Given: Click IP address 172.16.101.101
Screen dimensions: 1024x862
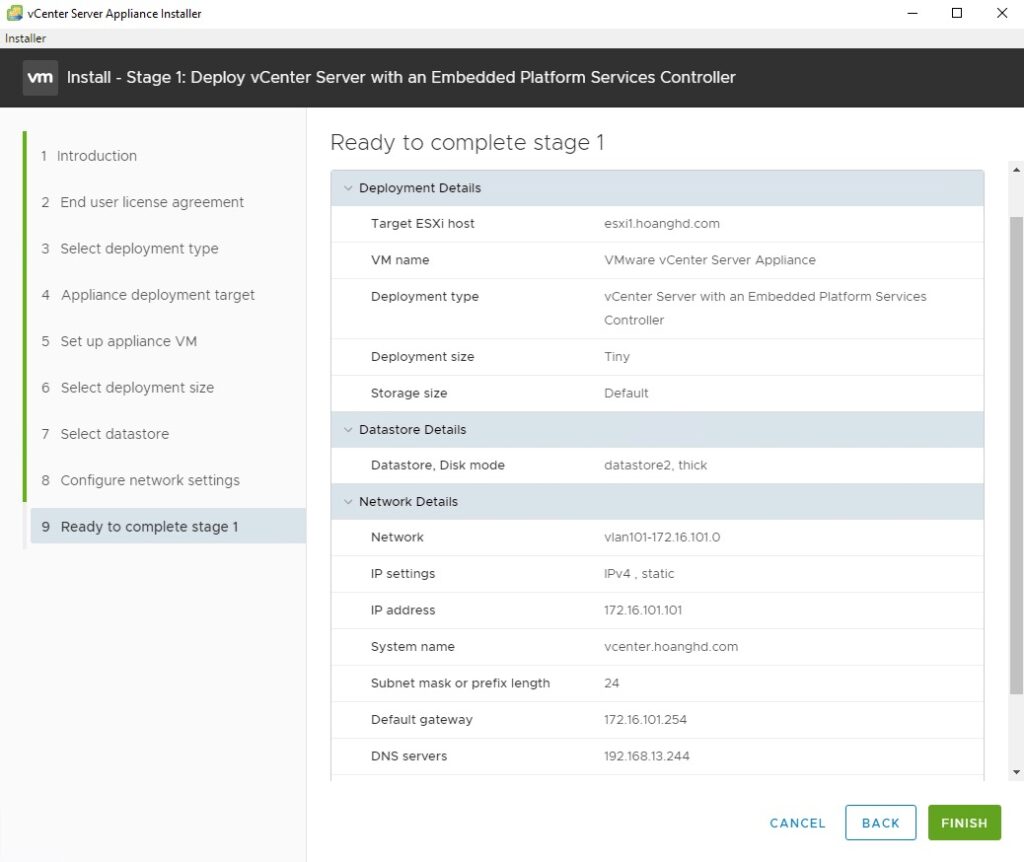Looking at the screenshot, I should click(643, 610).
